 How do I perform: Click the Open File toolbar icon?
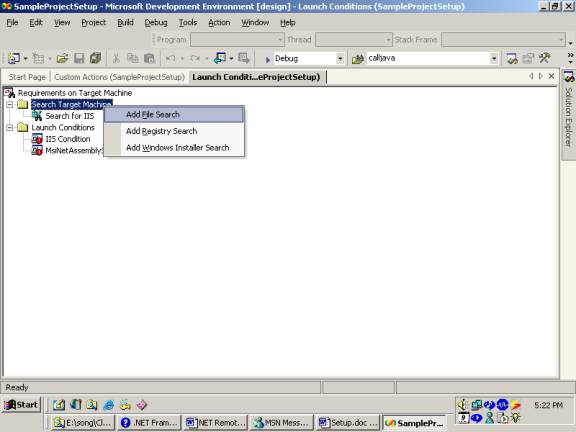tap(62, 58)
